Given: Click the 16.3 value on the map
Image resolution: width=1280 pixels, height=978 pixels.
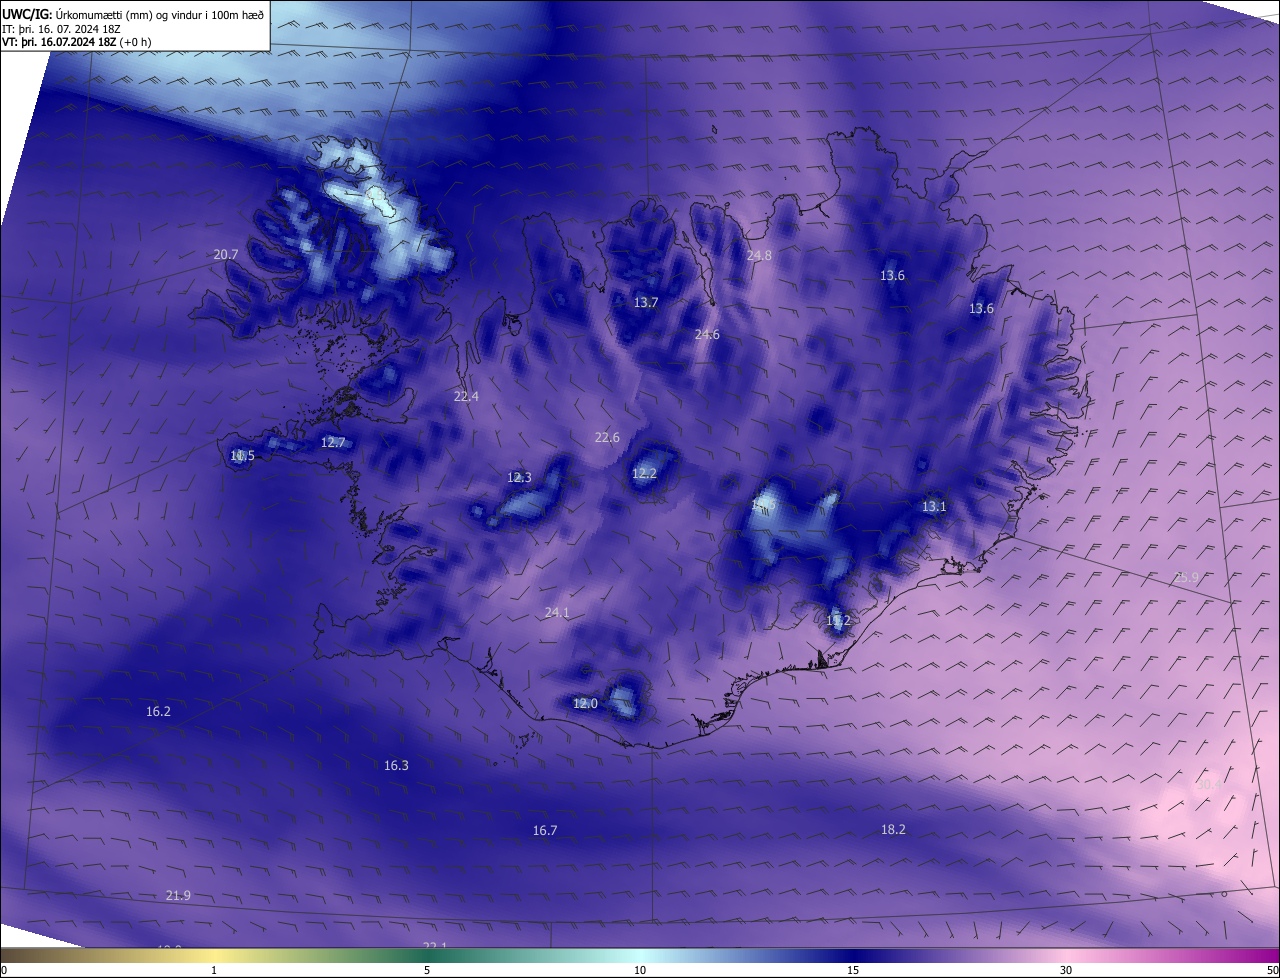Looking at the screenshot, I should click(396, 766).
